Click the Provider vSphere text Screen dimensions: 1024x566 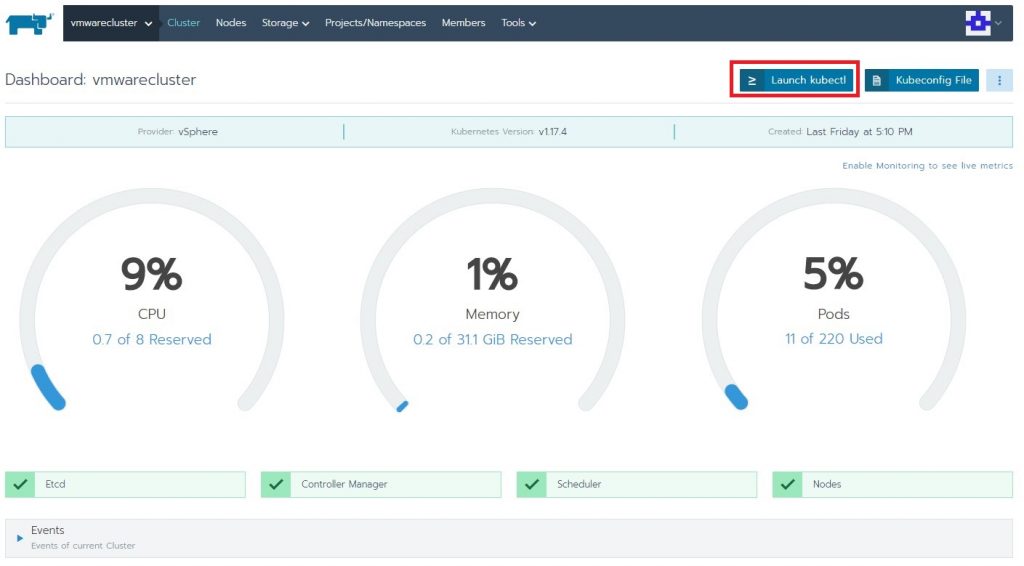pos(178,132)
